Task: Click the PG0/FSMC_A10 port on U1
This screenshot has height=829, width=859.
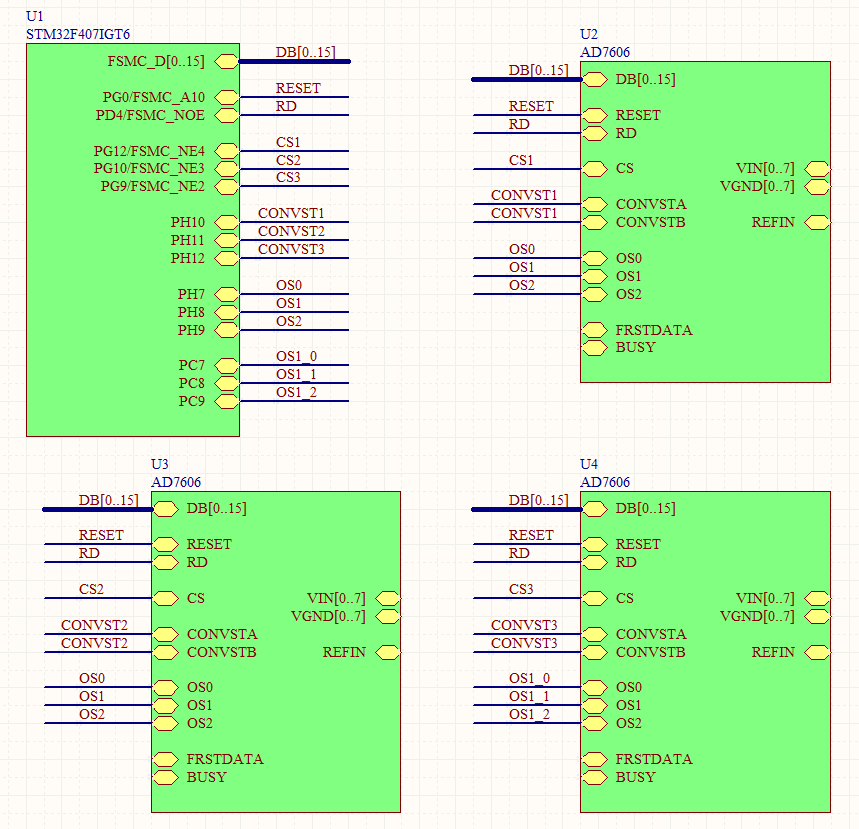Action: tap(226, 98)
